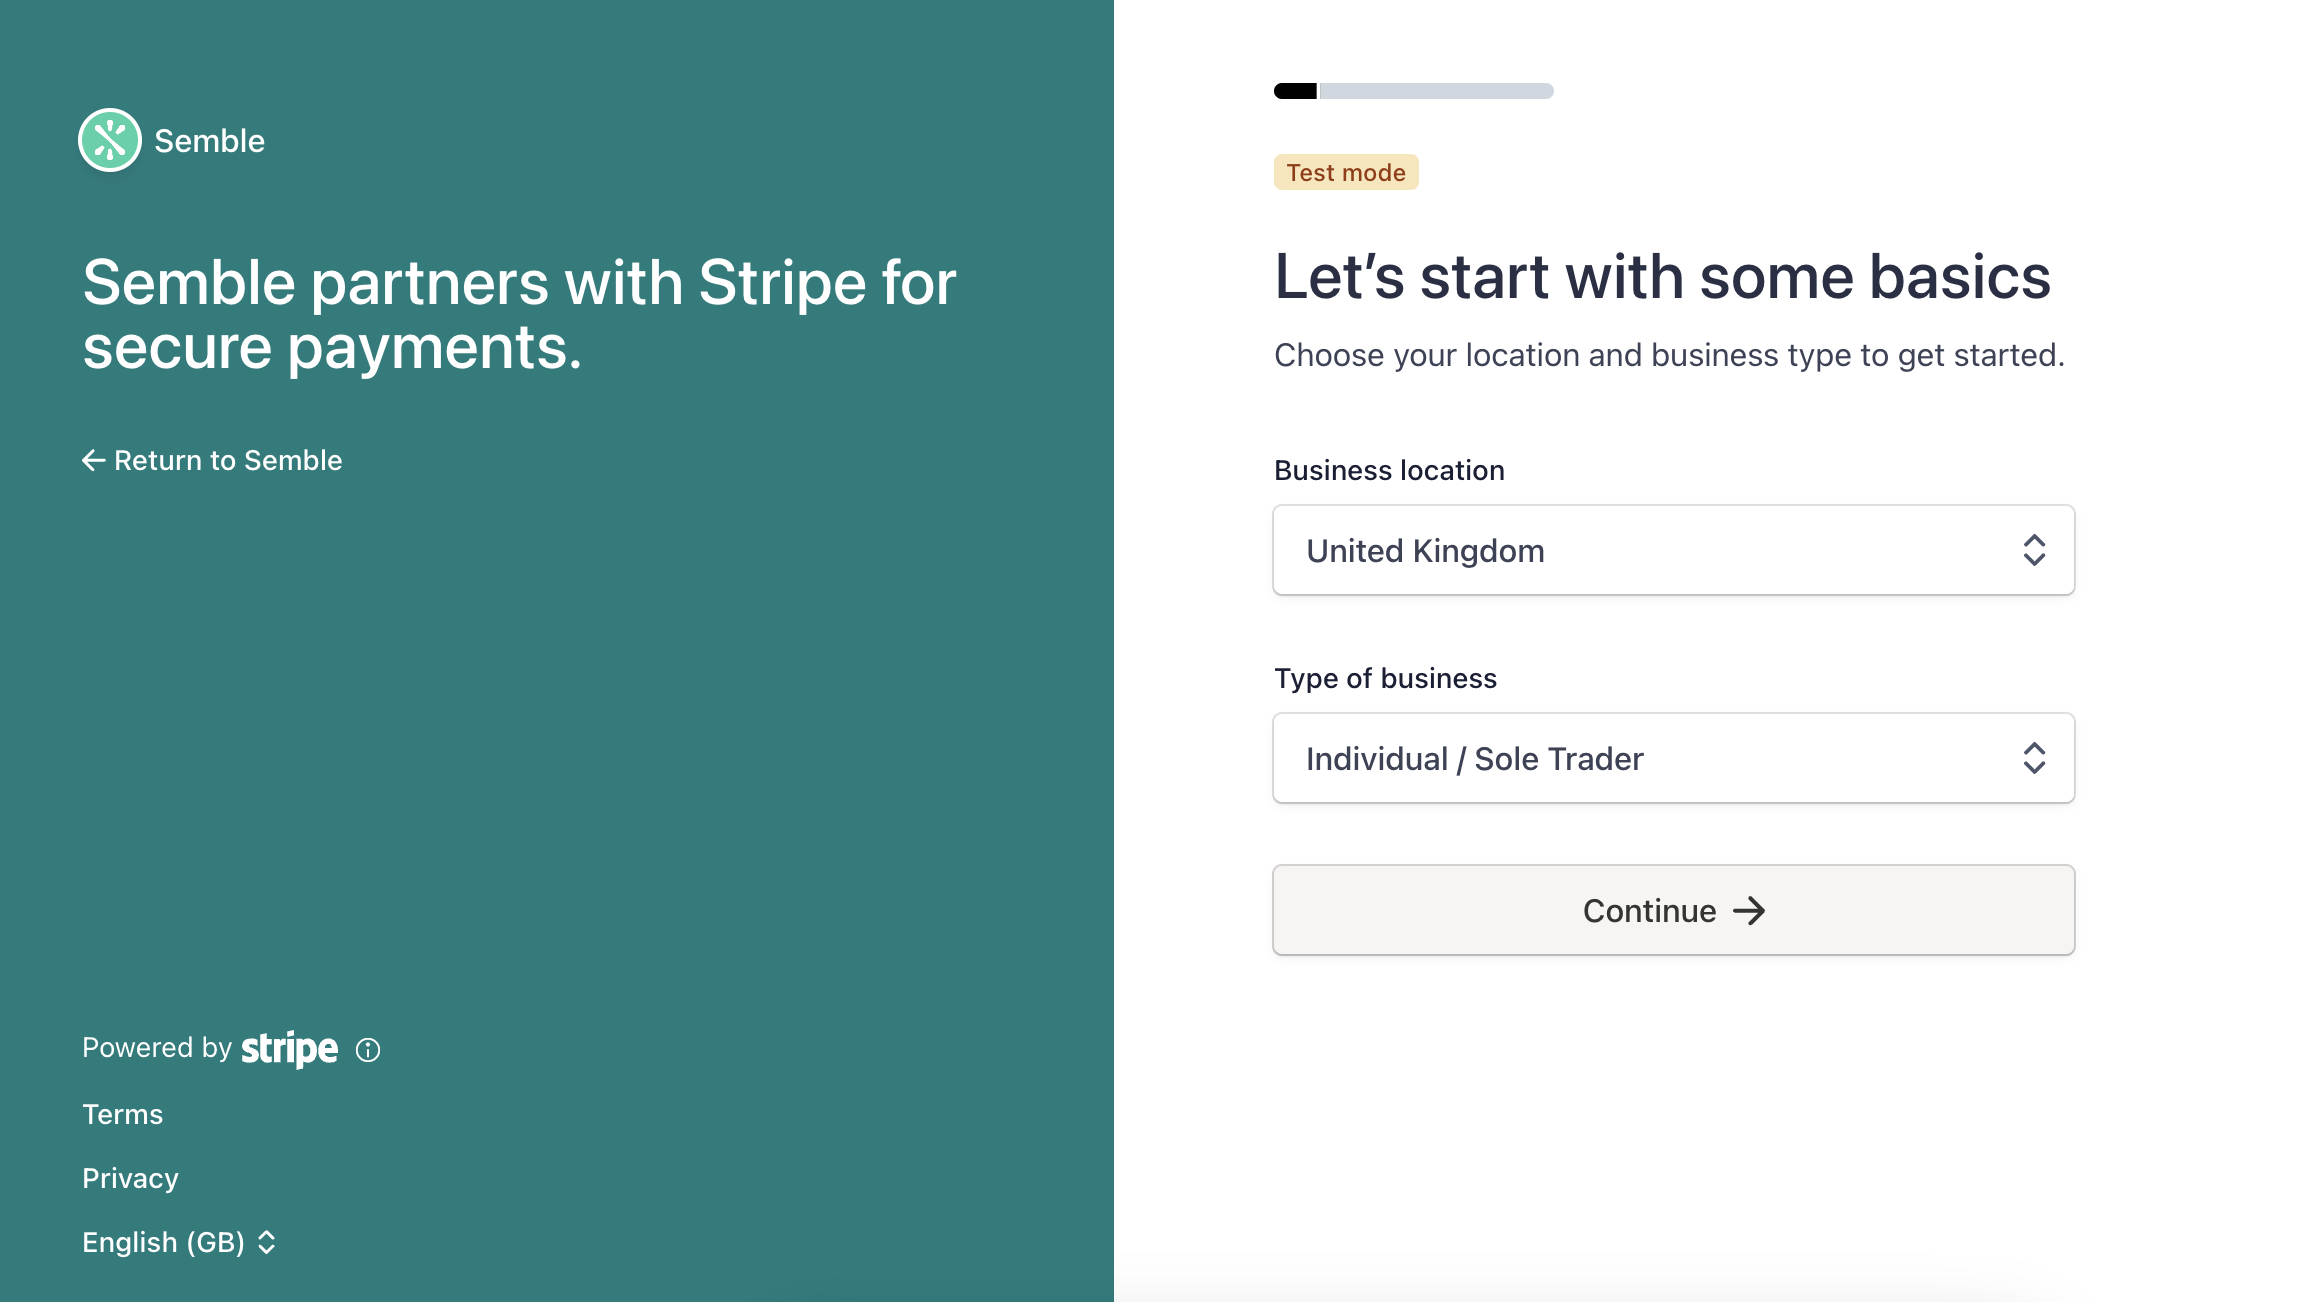Open the United Kingdom location dropdown
This screenshot has width=2304, height=1302.
(1673, 550)
